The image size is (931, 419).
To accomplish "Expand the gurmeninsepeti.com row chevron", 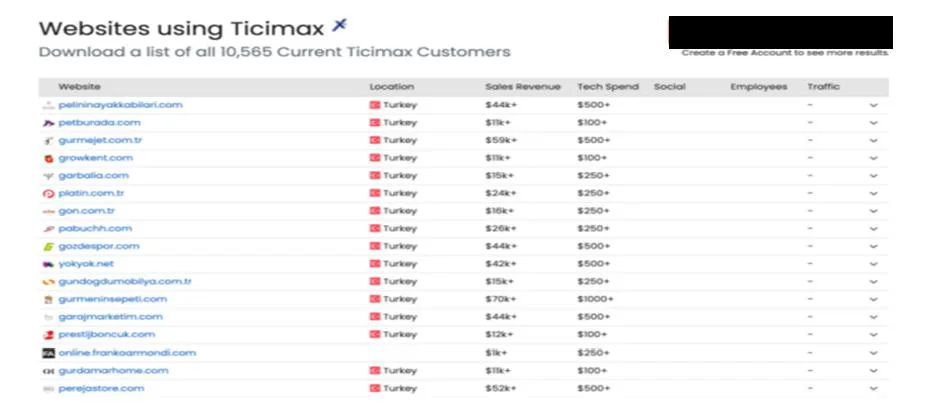I will [x=873, y=300].
